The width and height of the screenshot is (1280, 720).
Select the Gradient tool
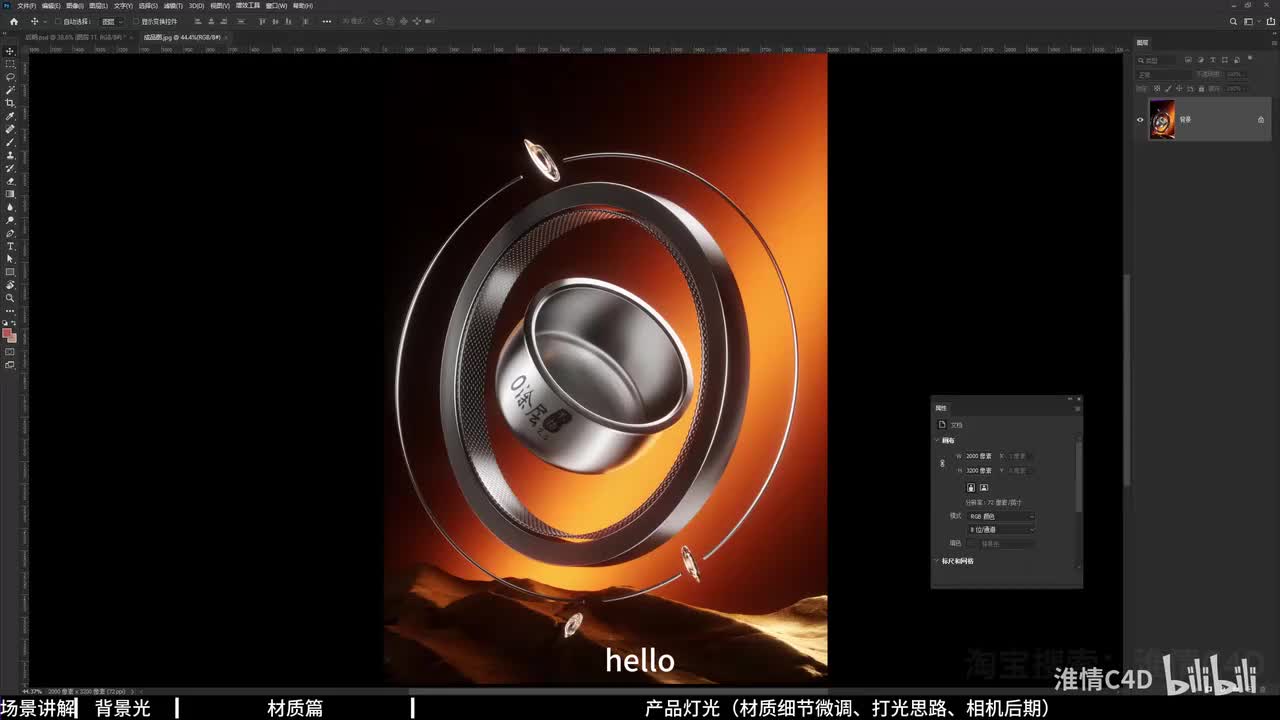click(x=10, y=194)
